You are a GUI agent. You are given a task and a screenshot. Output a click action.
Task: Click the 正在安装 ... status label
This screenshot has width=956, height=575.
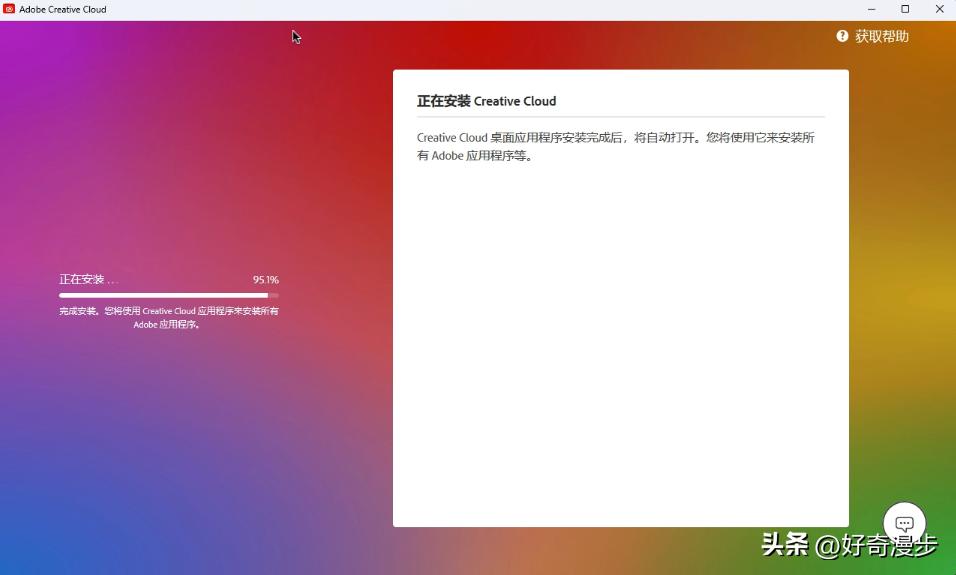tap(89, 279)
